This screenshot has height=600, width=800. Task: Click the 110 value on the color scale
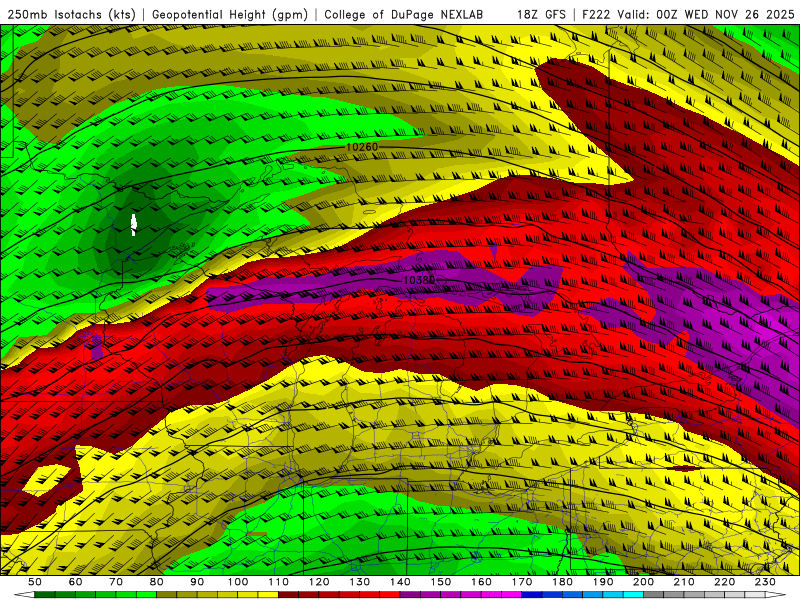(x=279, y=582)
